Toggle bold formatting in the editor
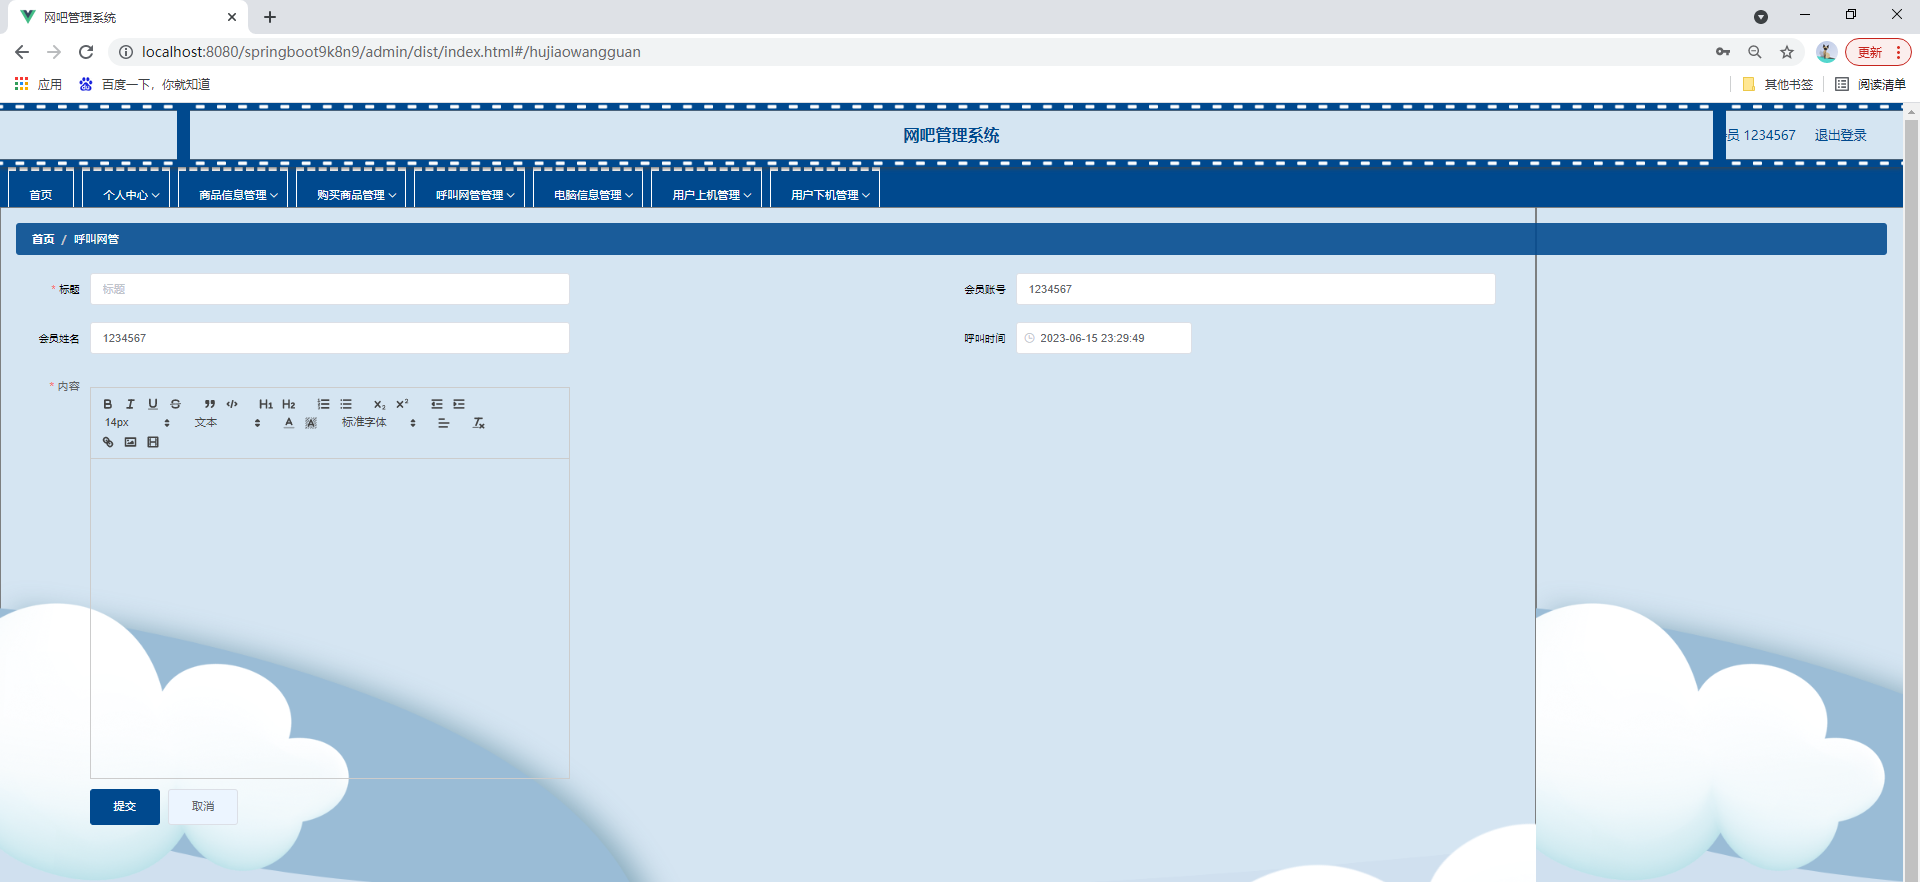 coord(108,404)
